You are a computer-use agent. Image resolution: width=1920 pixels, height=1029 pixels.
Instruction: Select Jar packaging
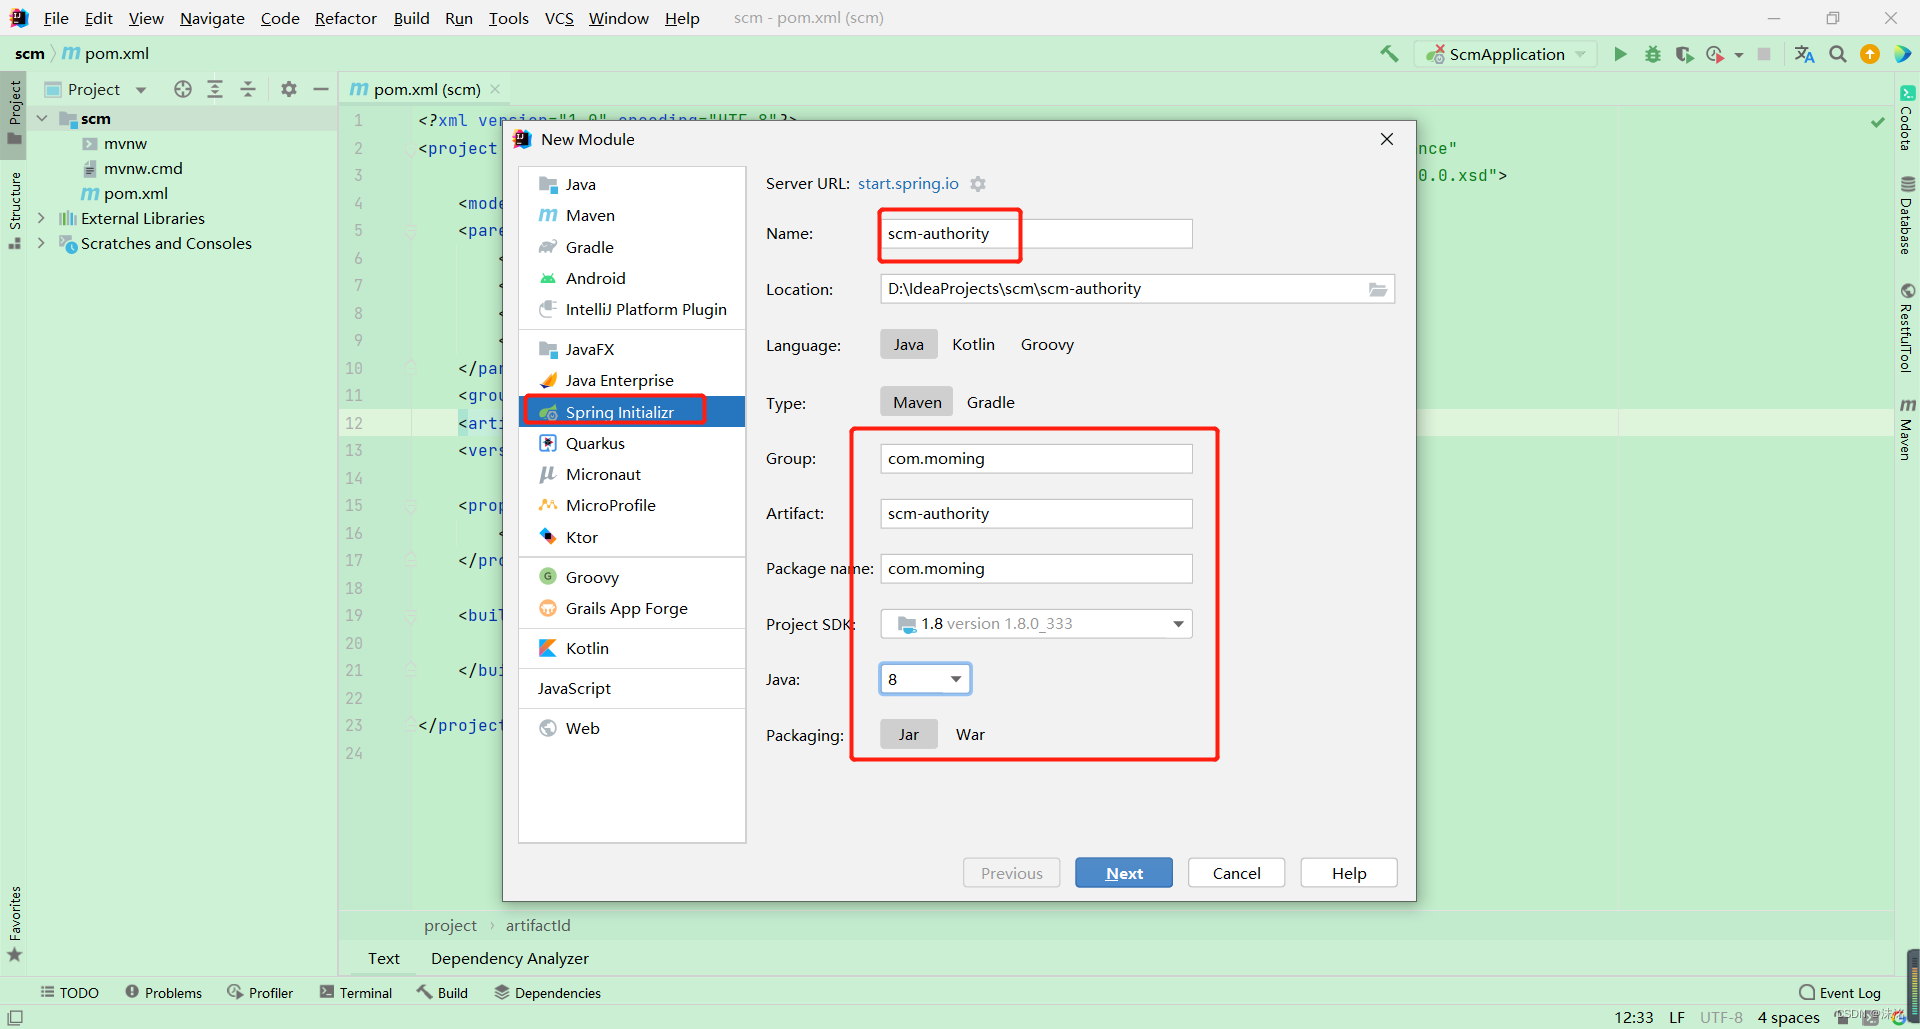pos(908,734)
